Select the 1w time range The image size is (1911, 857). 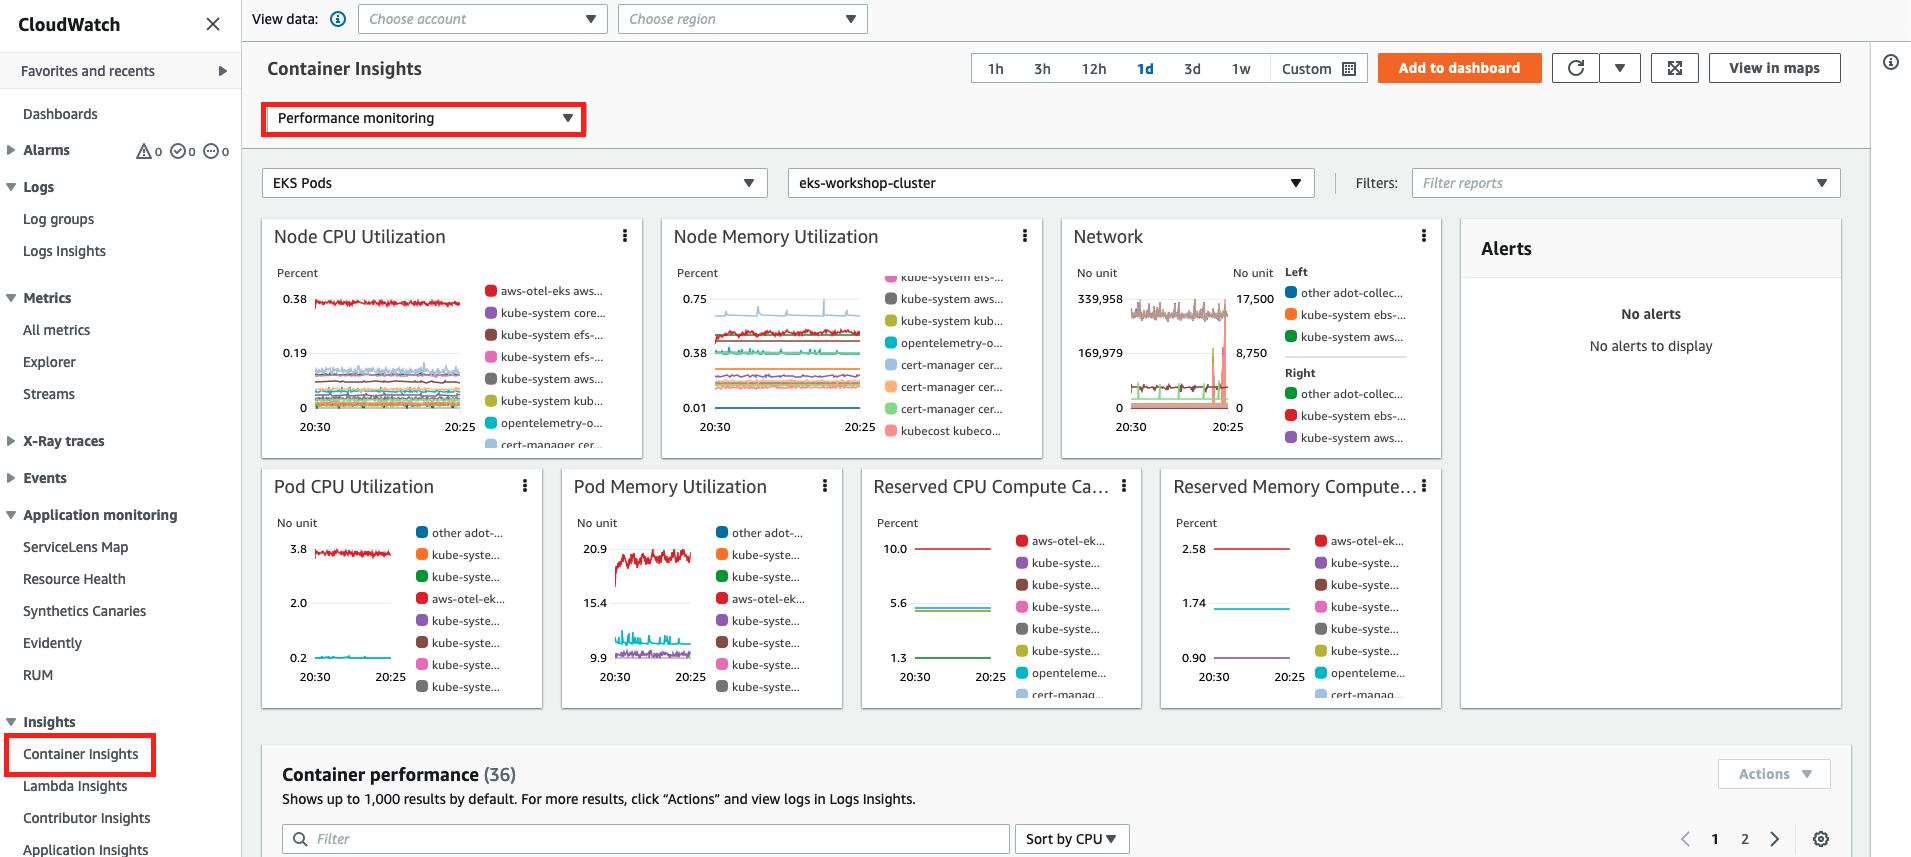tap(1240, 69)
